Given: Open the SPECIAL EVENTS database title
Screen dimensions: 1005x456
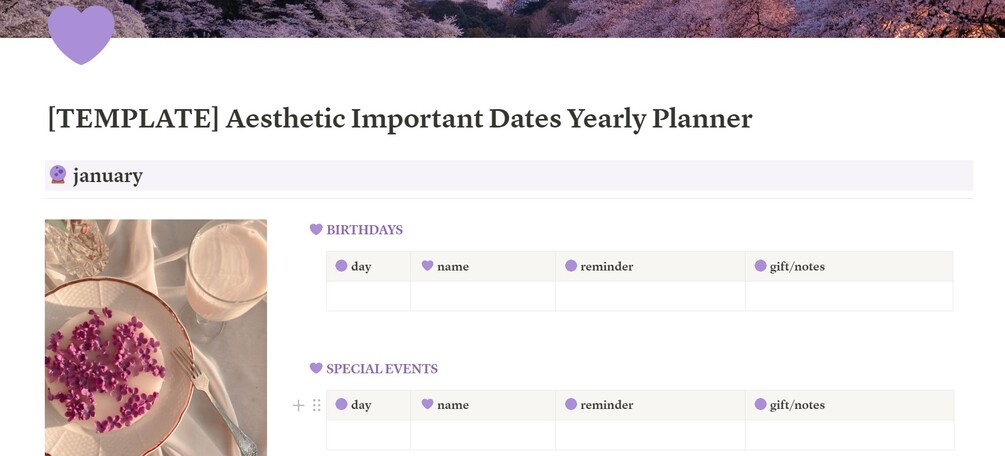Looking at the screenshot, I should pos(381,369).
